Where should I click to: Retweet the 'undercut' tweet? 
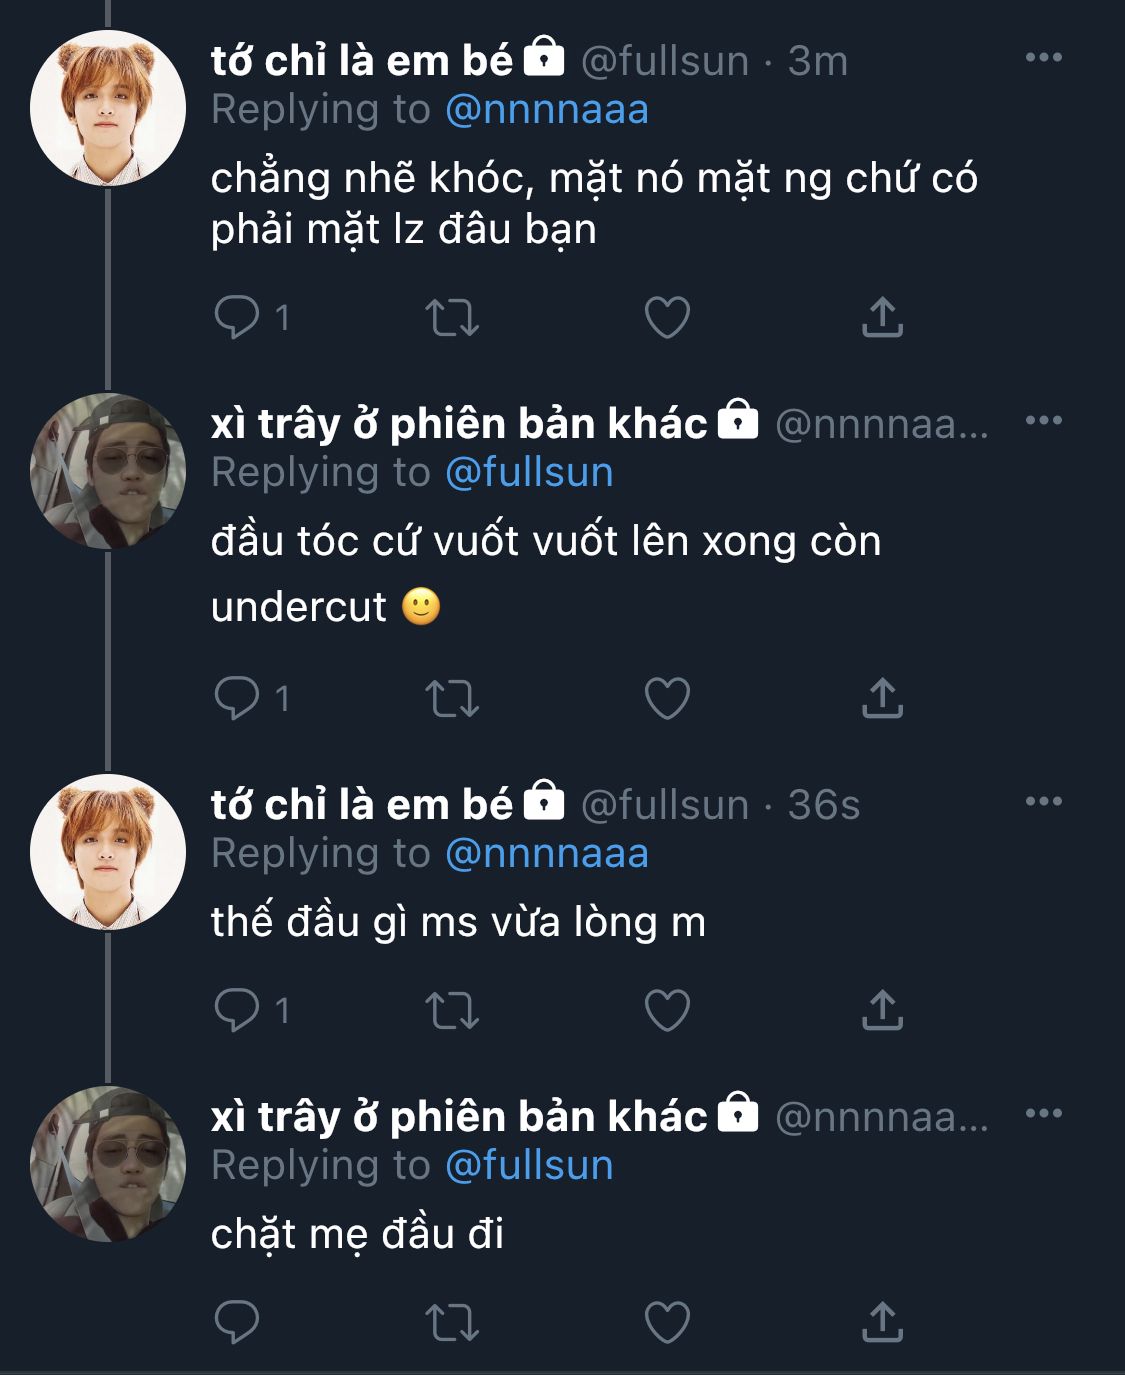coord(452,698)
